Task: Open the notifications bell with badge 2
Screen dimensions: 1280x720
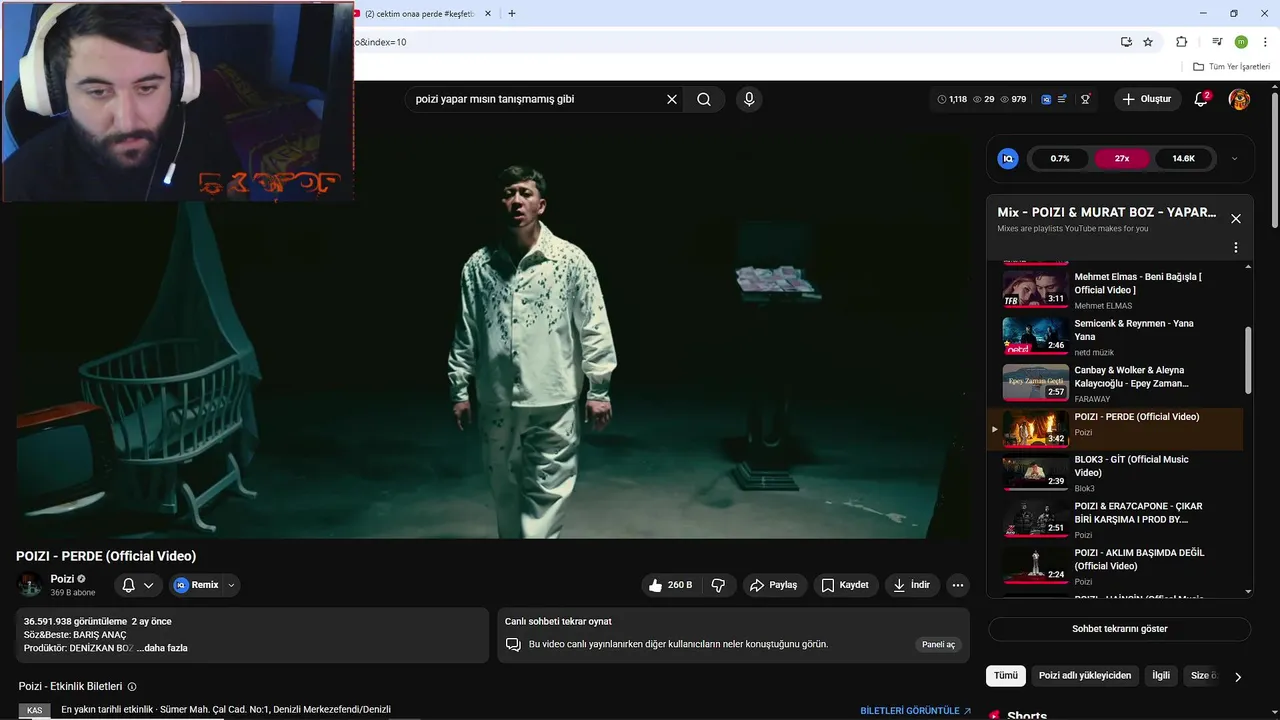Action: pyautogui.click(x=1201, y=99)
